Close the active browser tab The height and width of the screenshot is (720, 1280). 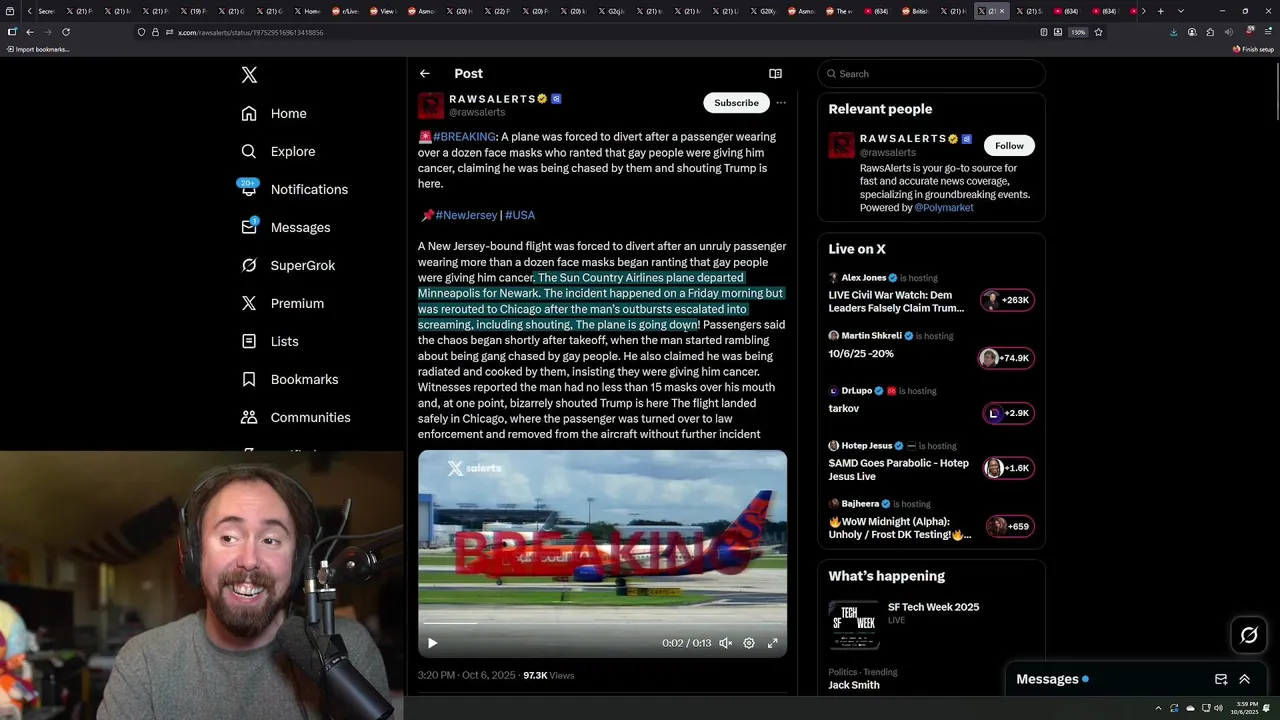(1002, 11)
